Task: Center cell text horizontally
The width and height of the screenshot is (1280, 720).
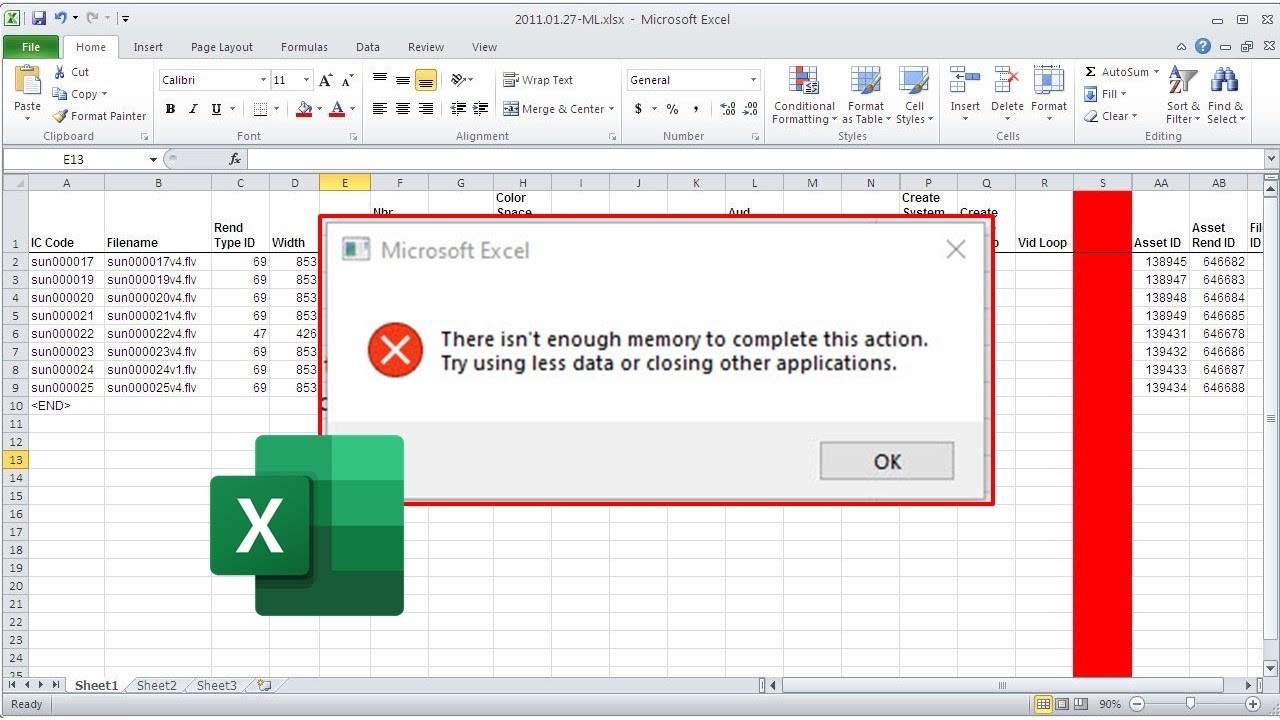Action: [x=402, y=109]
